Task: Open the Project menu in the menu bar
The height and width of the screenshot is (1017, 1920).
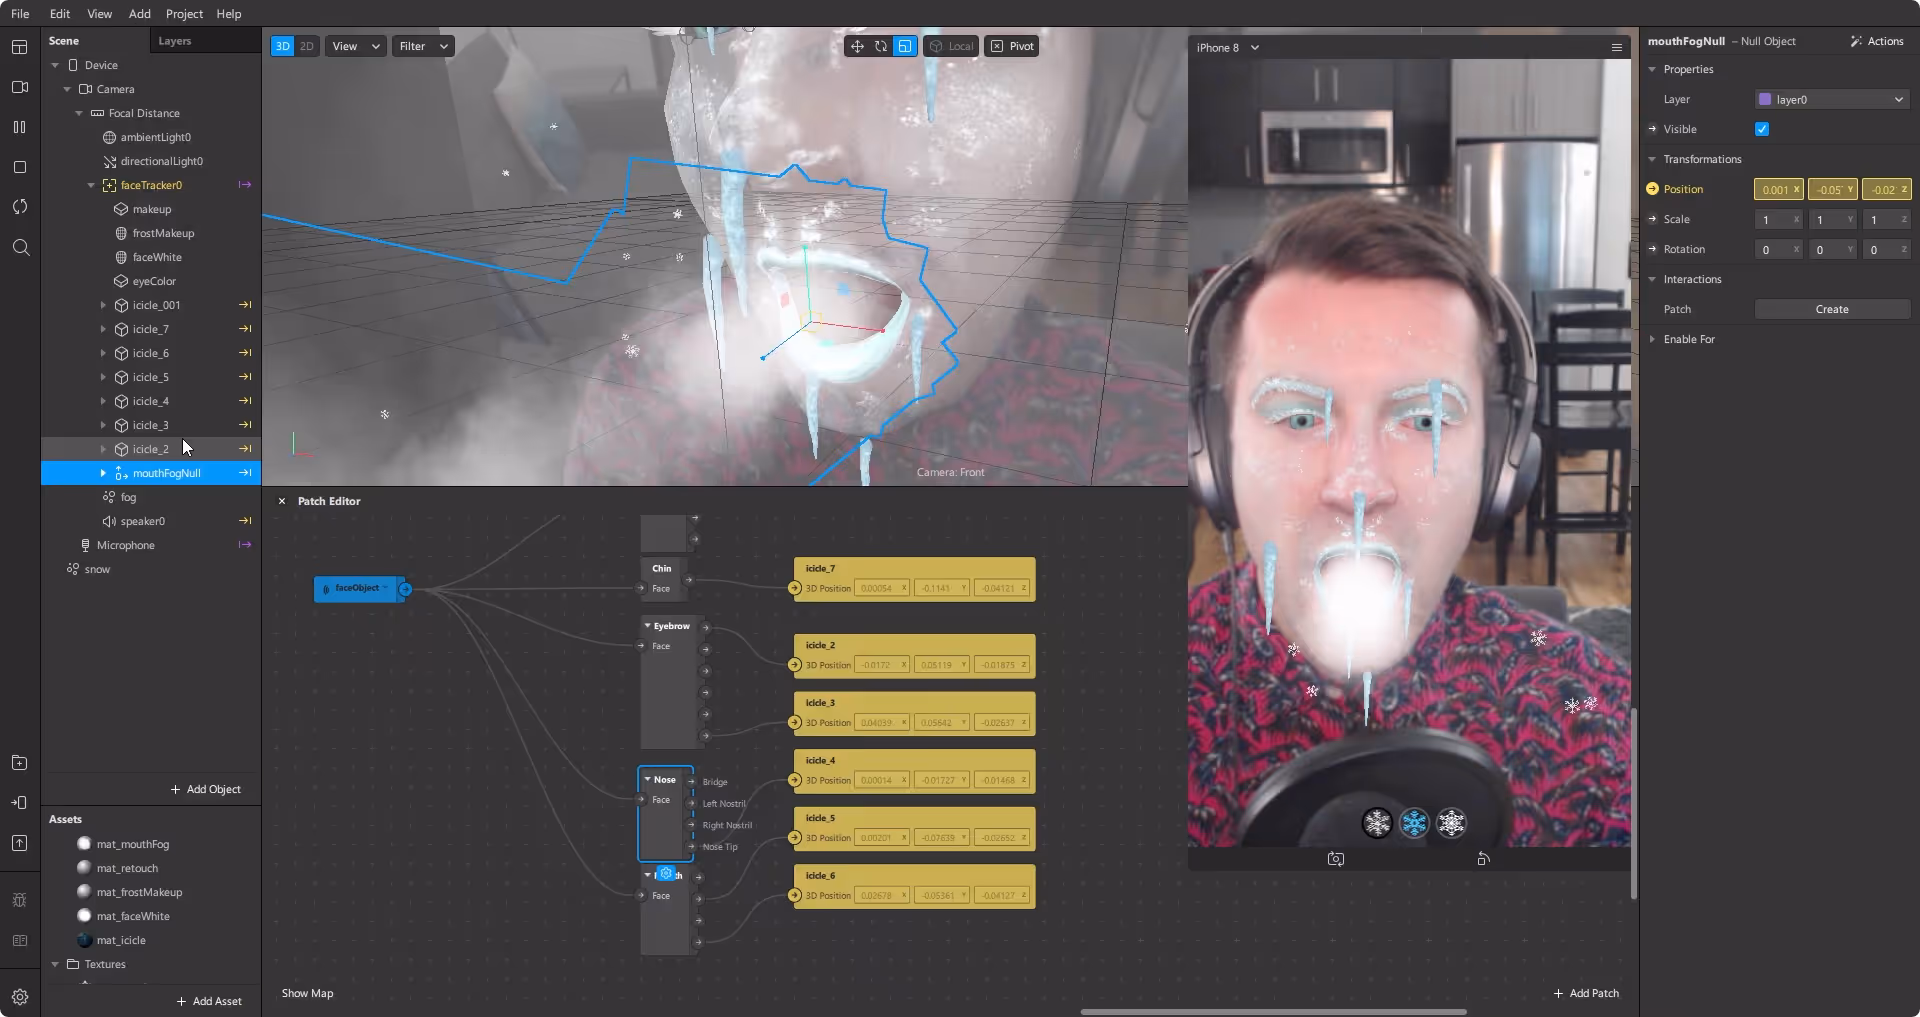Action: tap(184, 13)
